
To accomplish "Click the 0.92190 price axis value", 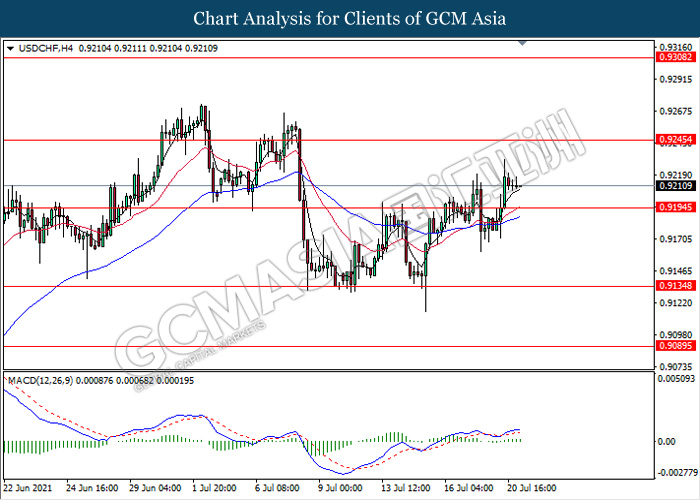I will 676,175.
